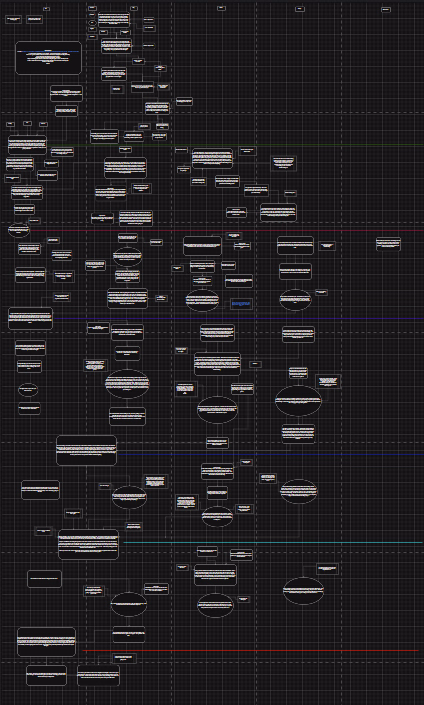The image size is (424, 705).
Task: Select the header label of the last column
Action: pos(386,9)
